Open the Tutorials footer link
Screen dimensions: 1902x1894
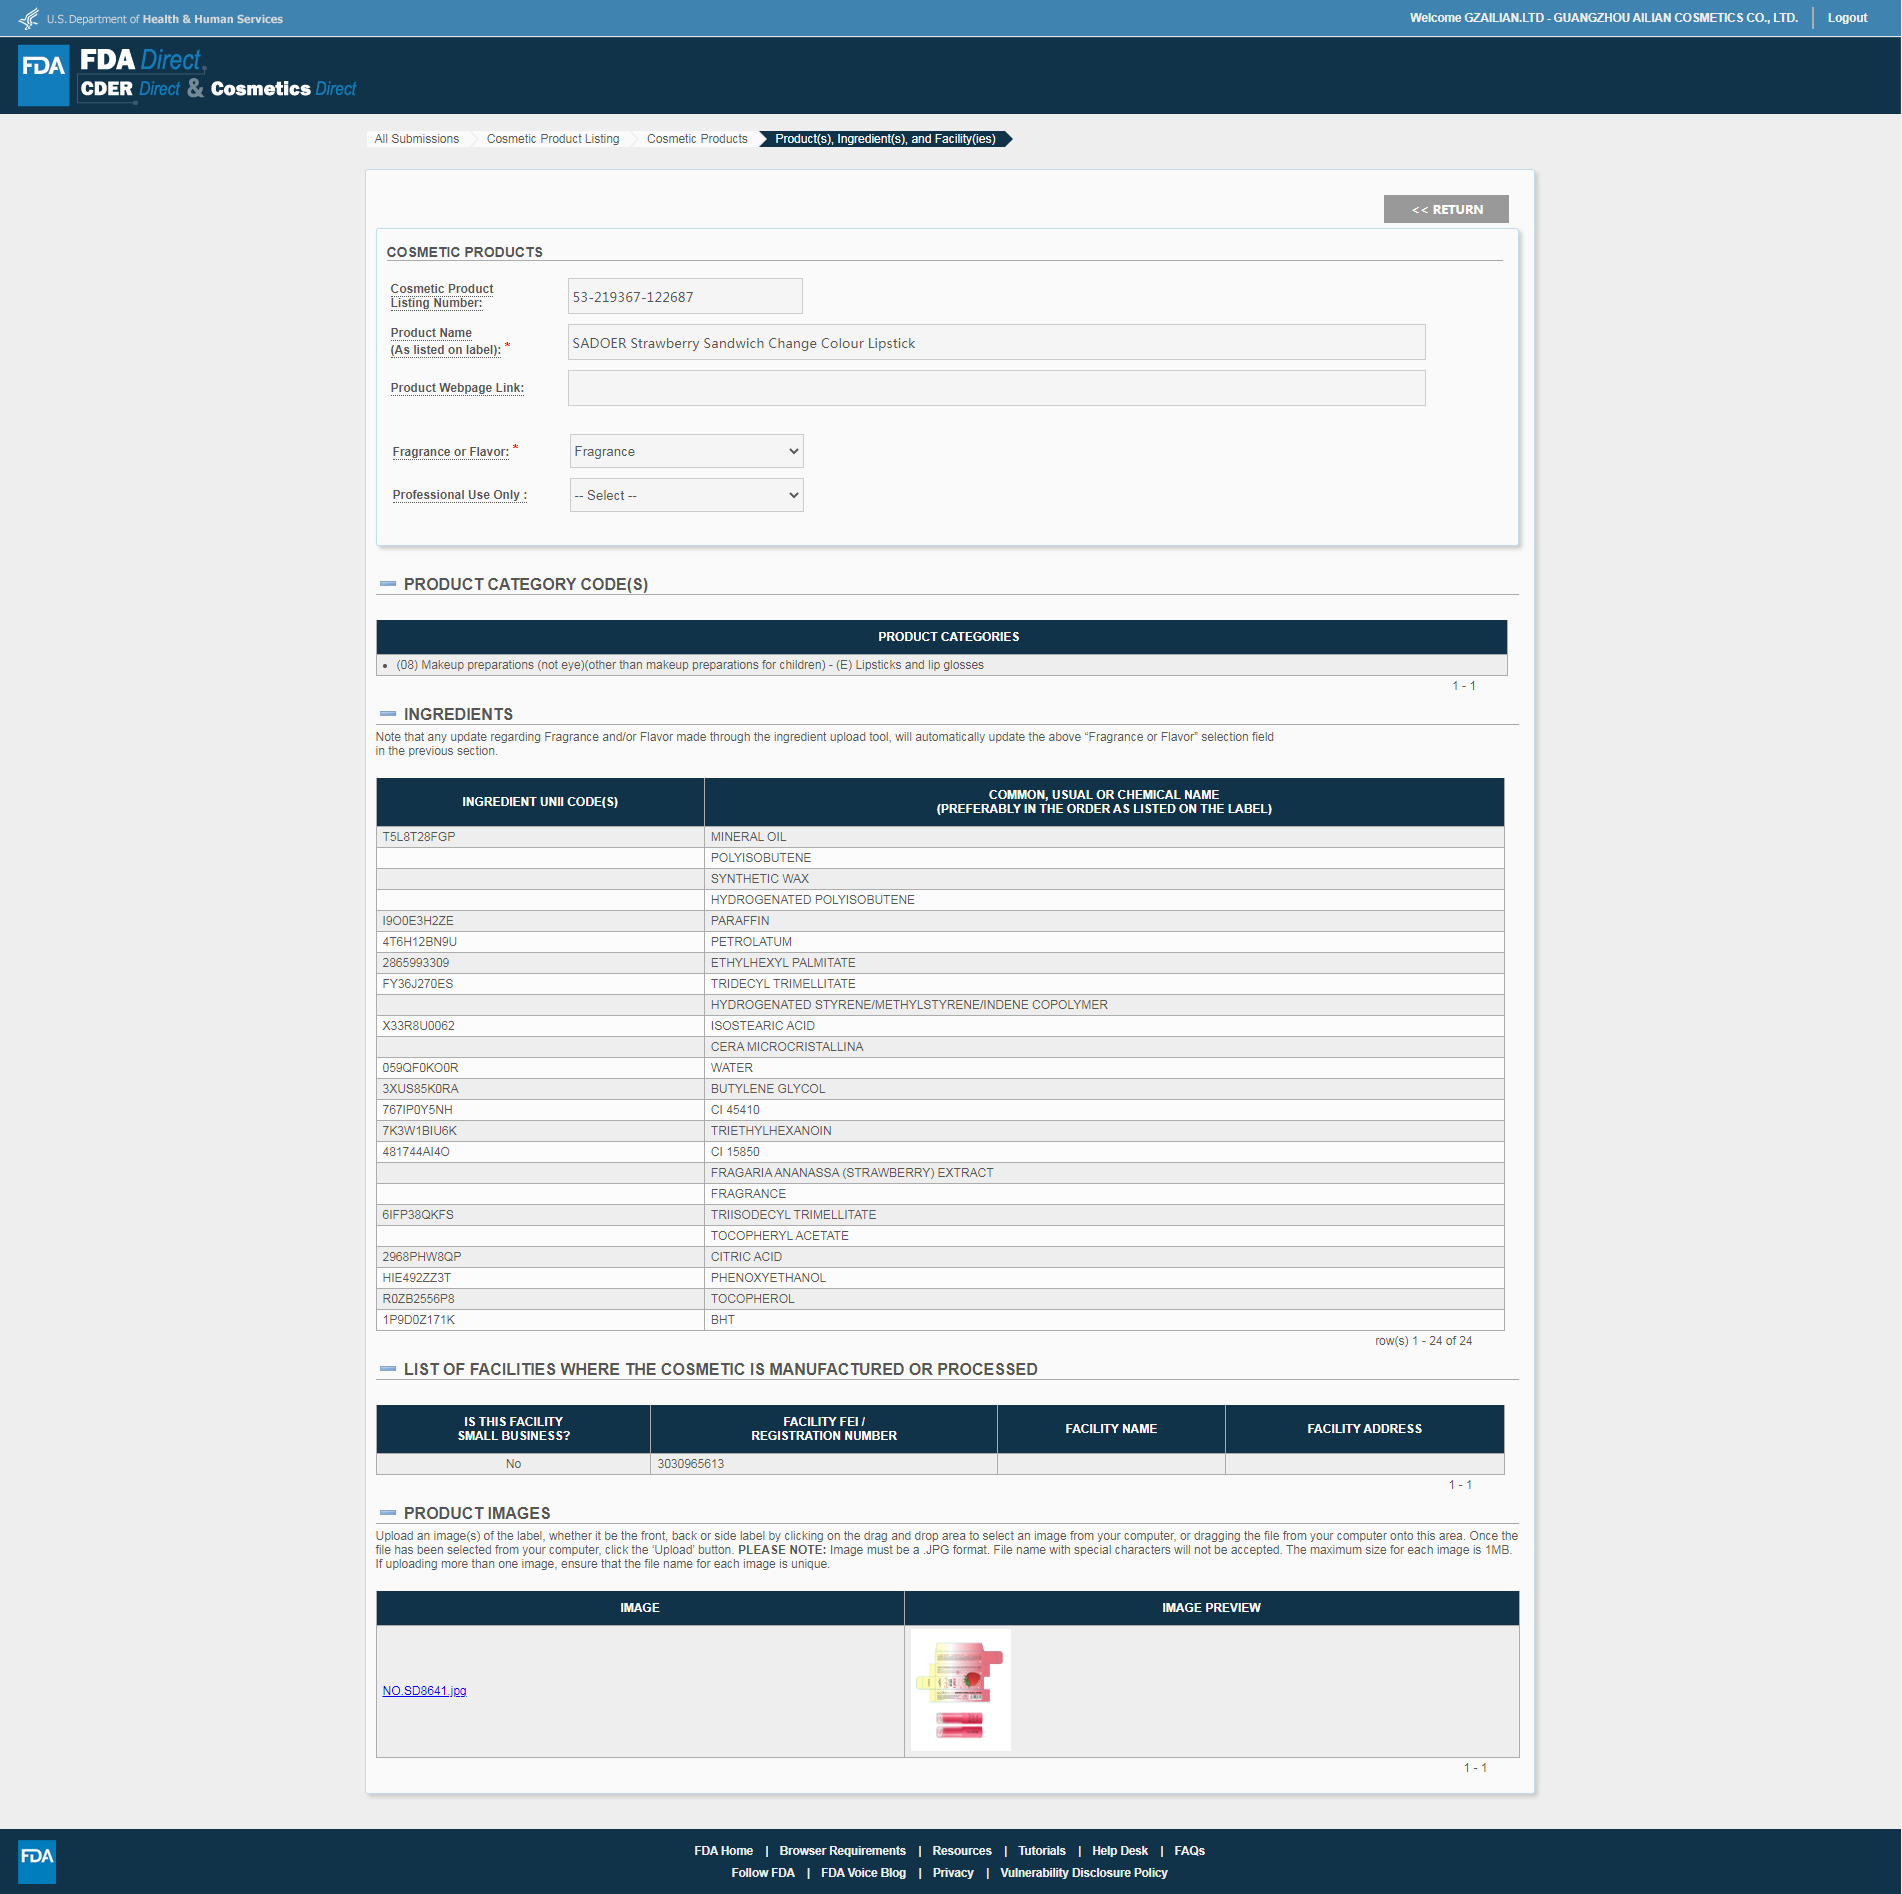(1041, 1851)
